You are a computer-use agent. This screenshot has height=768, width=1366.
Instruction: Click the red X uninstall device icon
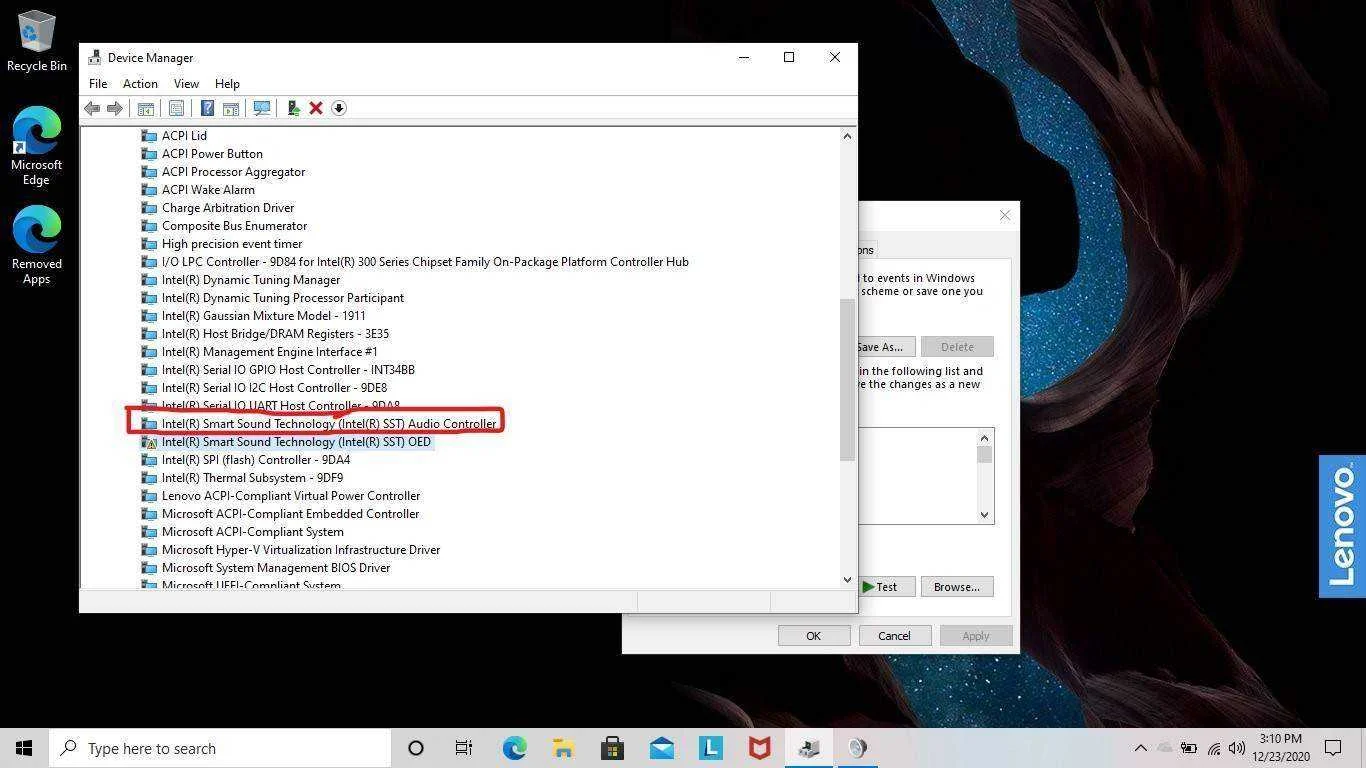316,108
